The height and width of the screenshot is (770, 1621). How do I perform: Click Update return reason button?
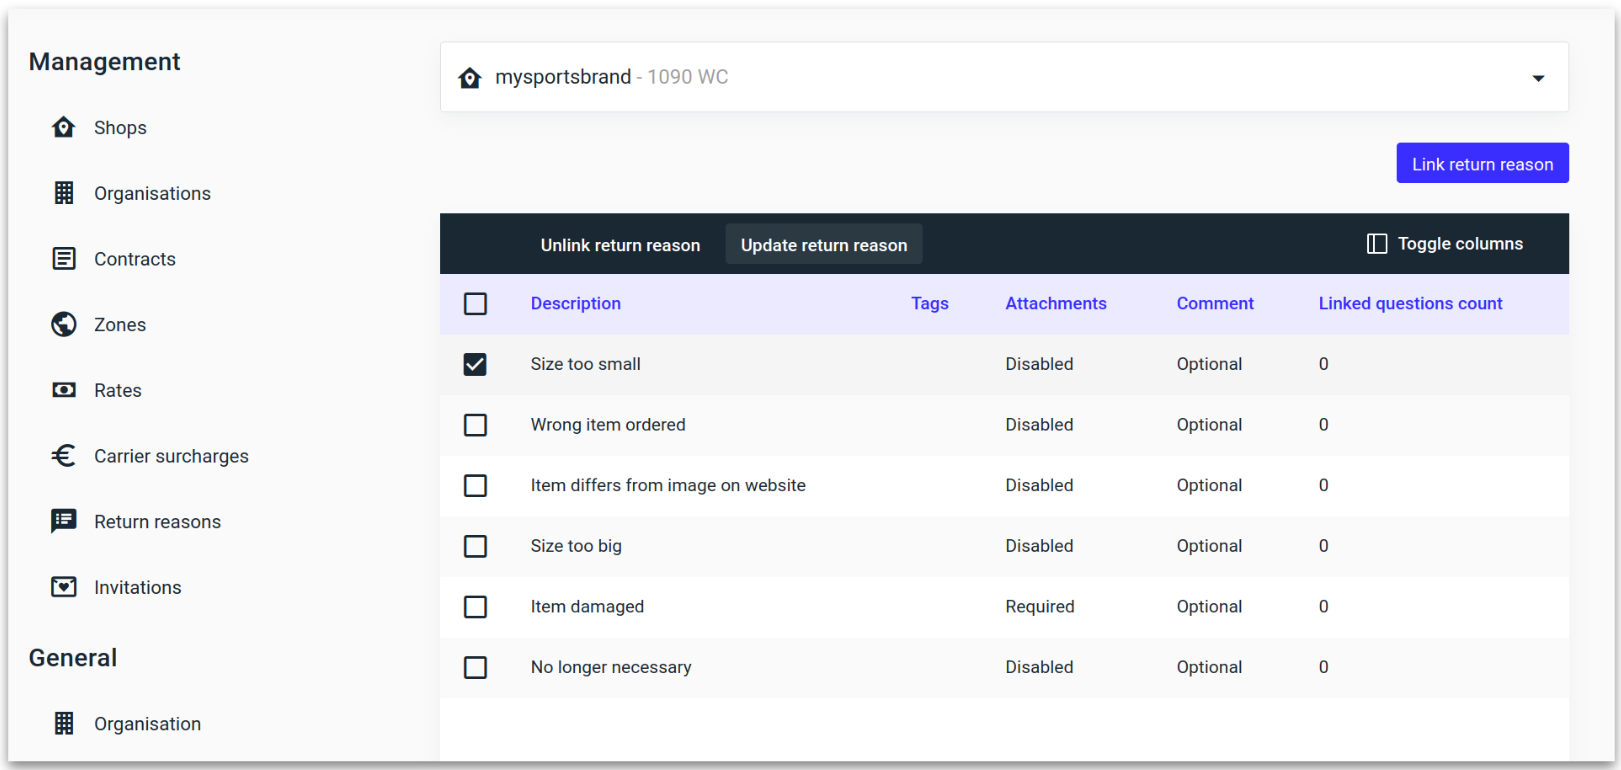(823, 245)
